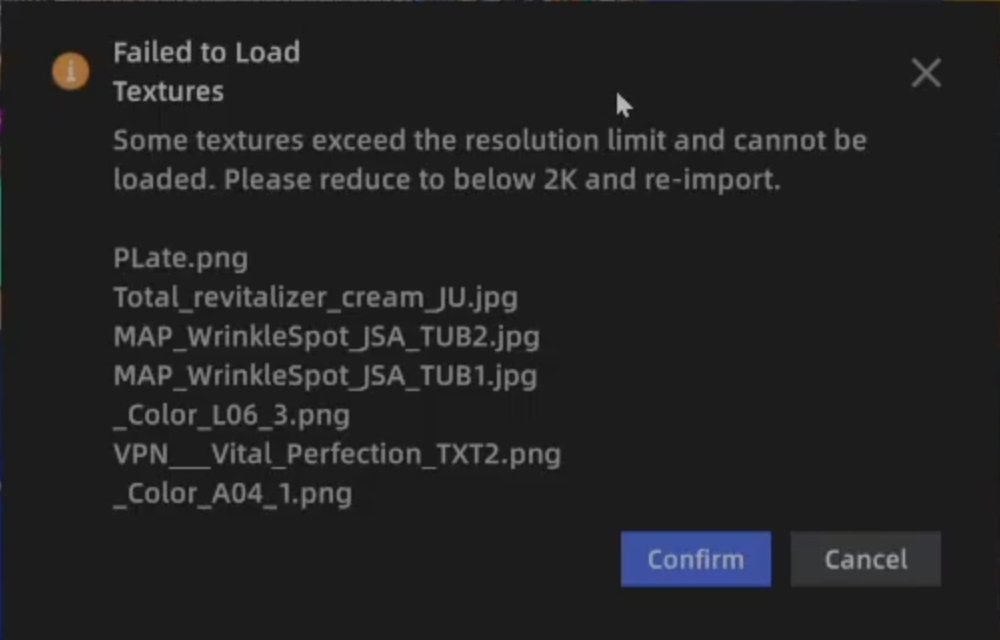1000x640 pixels.
Task: Select _Color_L06_3.png entry
Action: (232, 416)
